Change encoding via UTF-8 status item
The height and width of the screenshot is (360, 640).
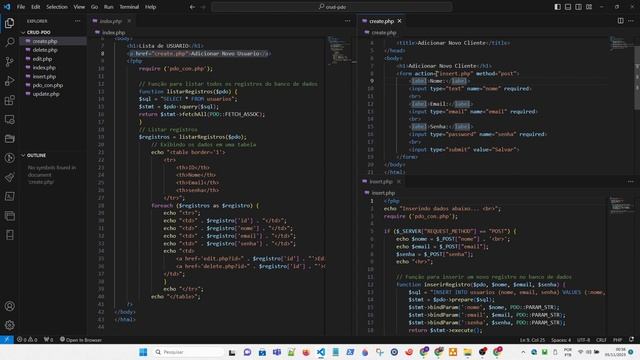[x=583, y=340]
